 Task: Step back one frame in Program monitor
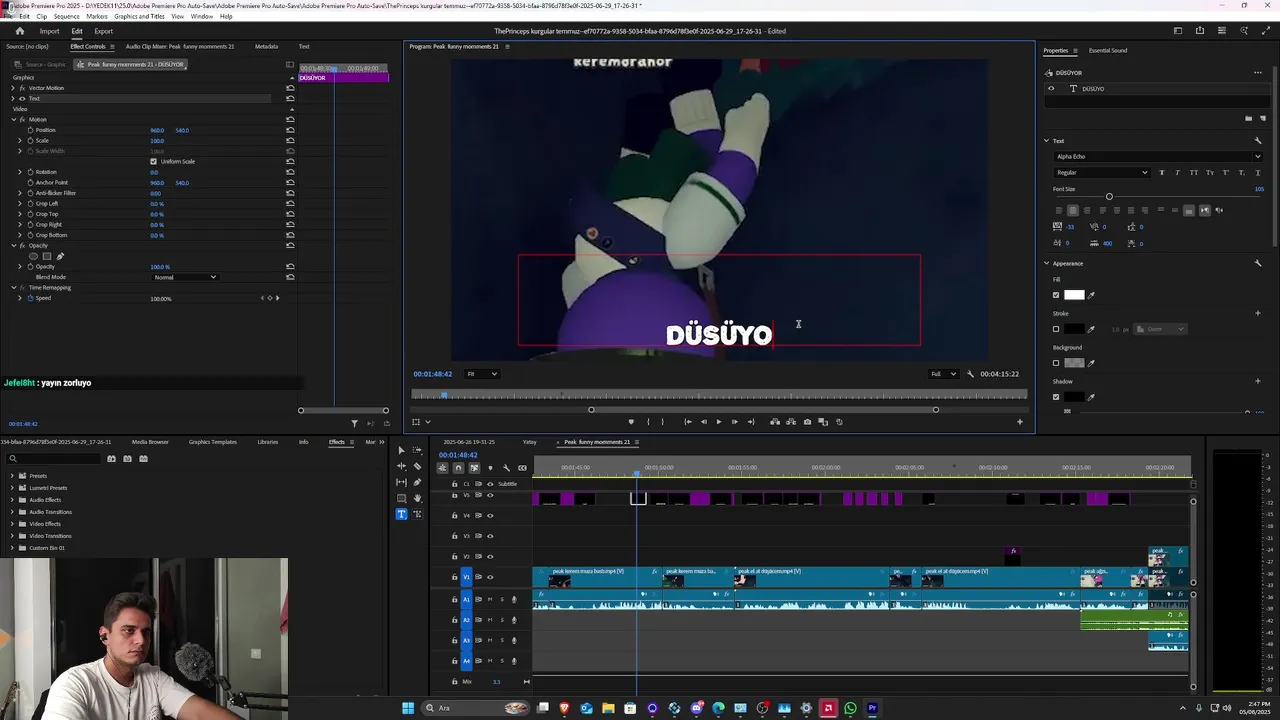tap(704, 422)
